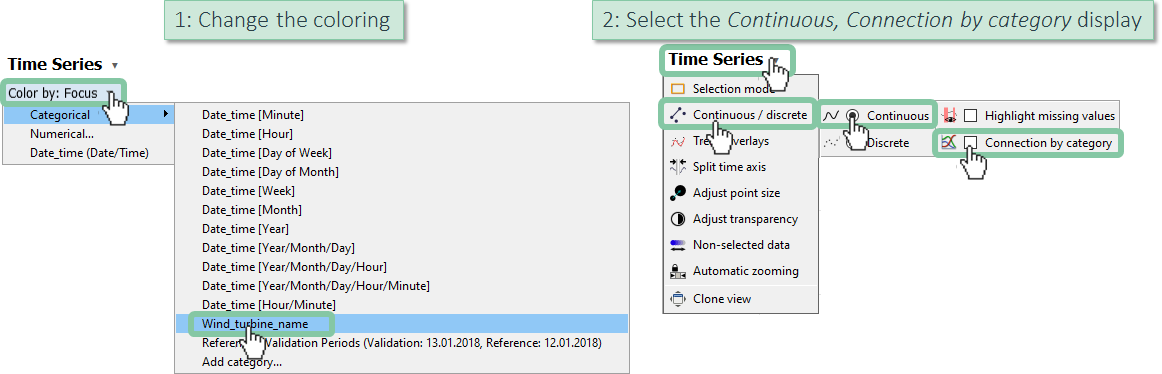Check the Connection by category checkbox
The image size is (1162, 374).
[x=970, y=143]
